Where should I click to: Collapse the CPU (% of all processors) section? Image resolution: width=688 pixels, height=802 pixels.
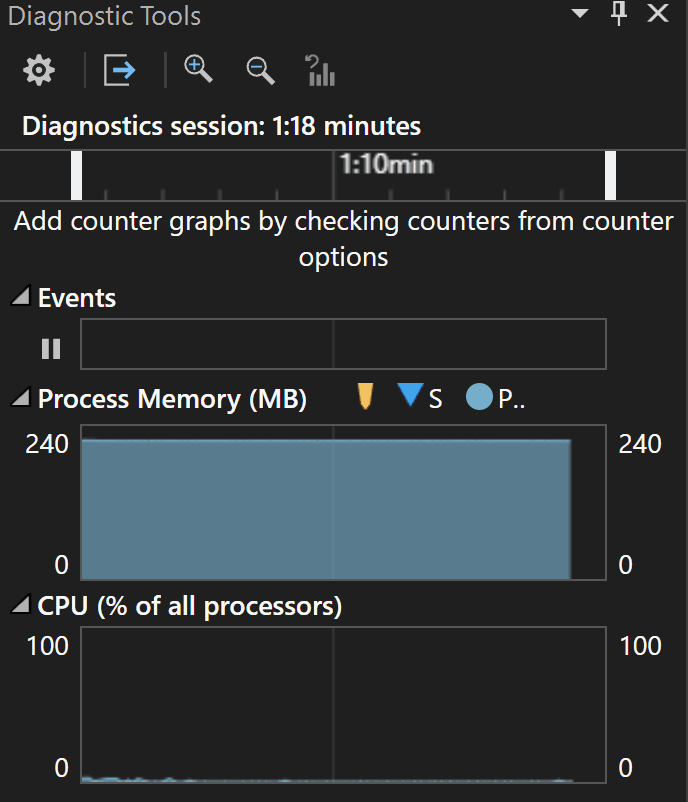click(21, 604)
